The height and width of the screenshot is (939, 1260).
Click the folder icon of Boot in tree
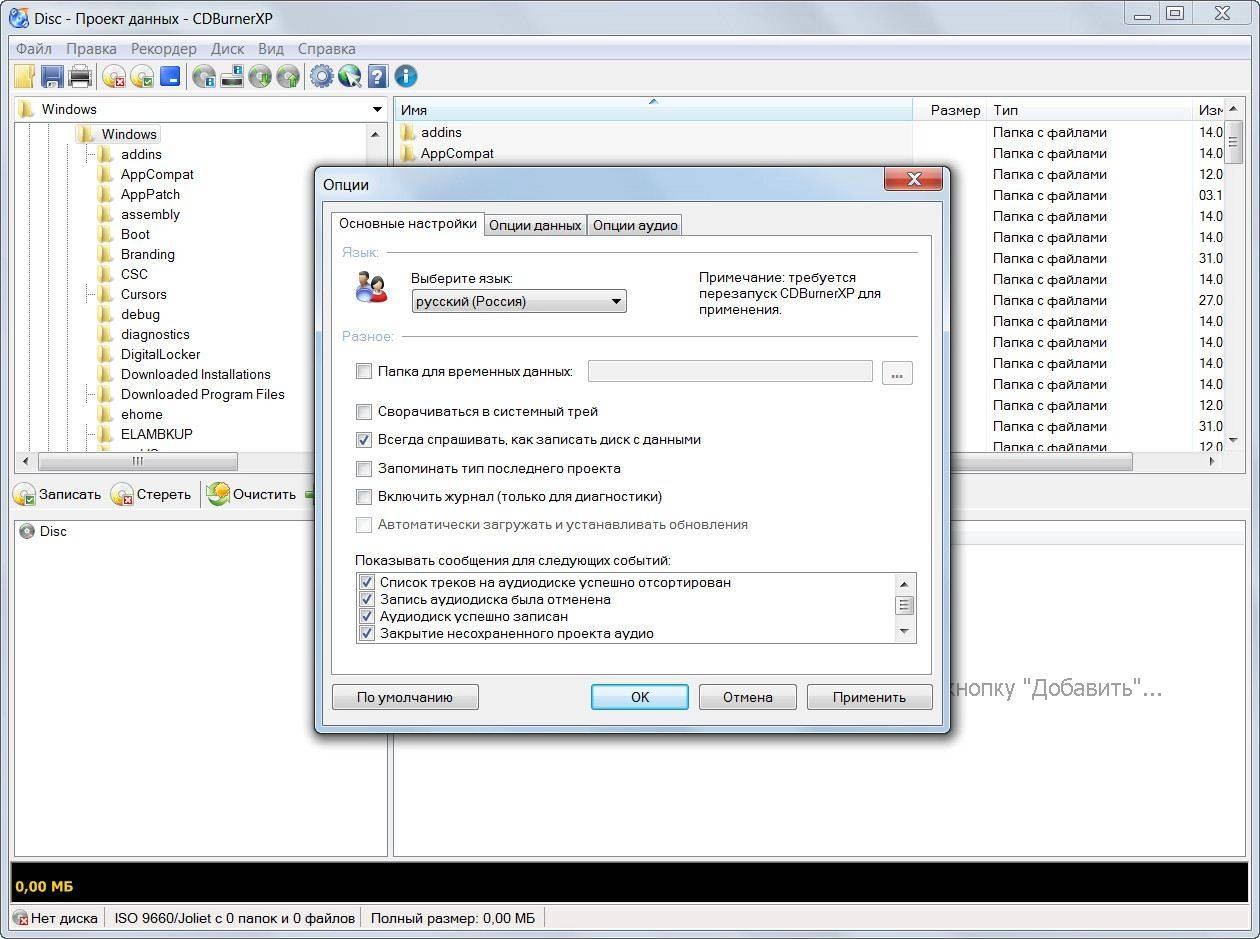coord(105,234)
